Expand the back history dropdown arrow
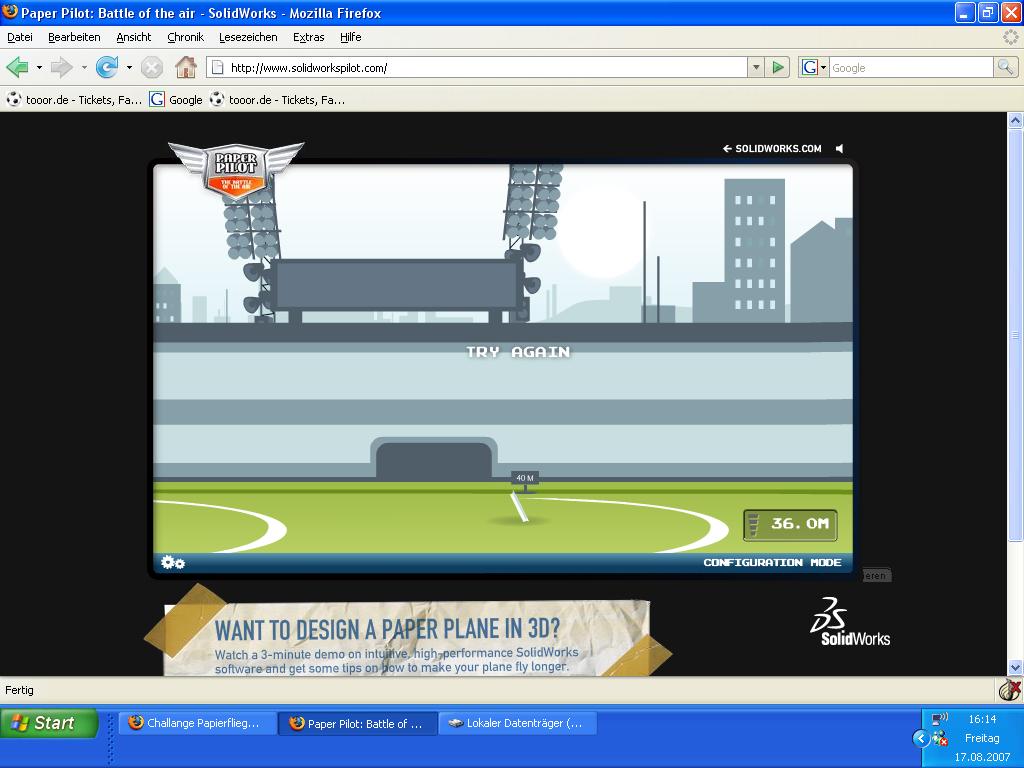Screen dimensions: 1024x768 pyautogui.click(x=39, y=67)
